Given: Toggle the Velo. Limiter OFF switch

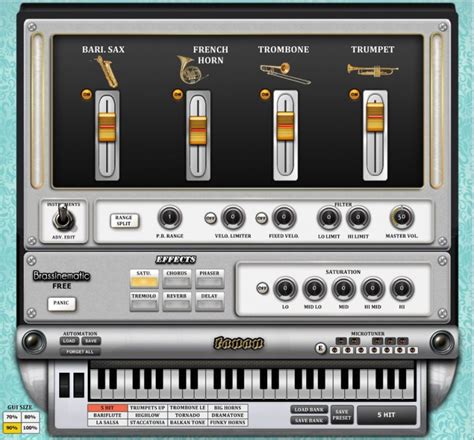Looking at the screenshot, I should [x=210, y=218].
